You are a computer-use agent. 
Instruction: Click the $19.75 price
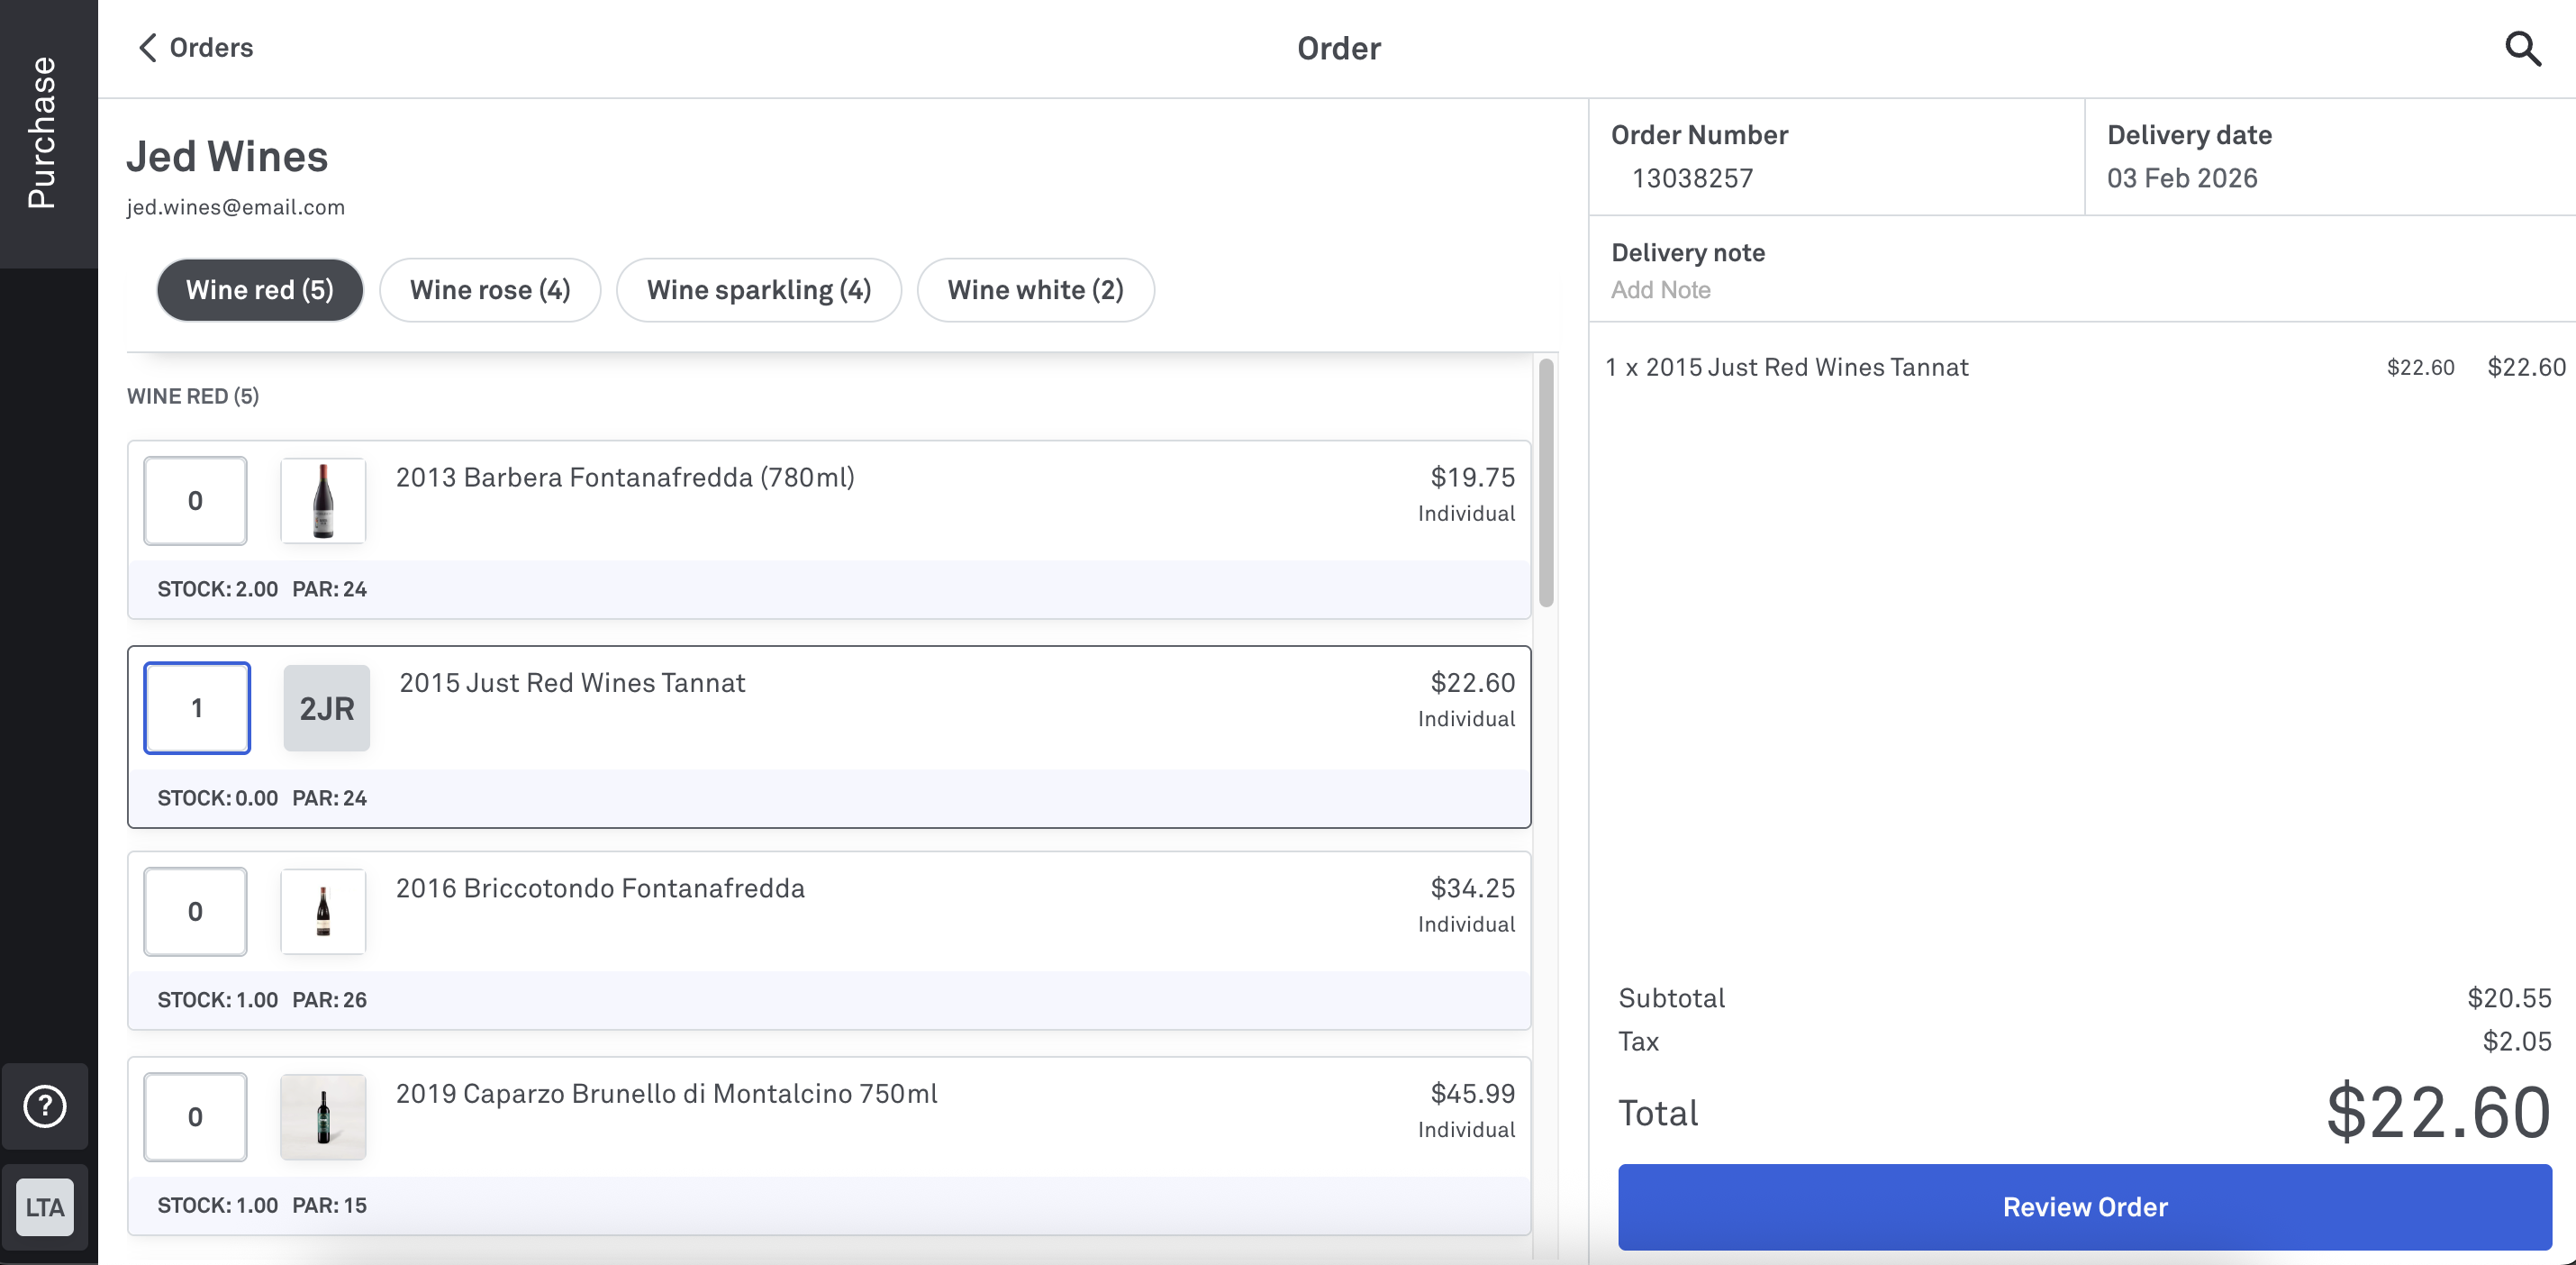click(1472, 477)
